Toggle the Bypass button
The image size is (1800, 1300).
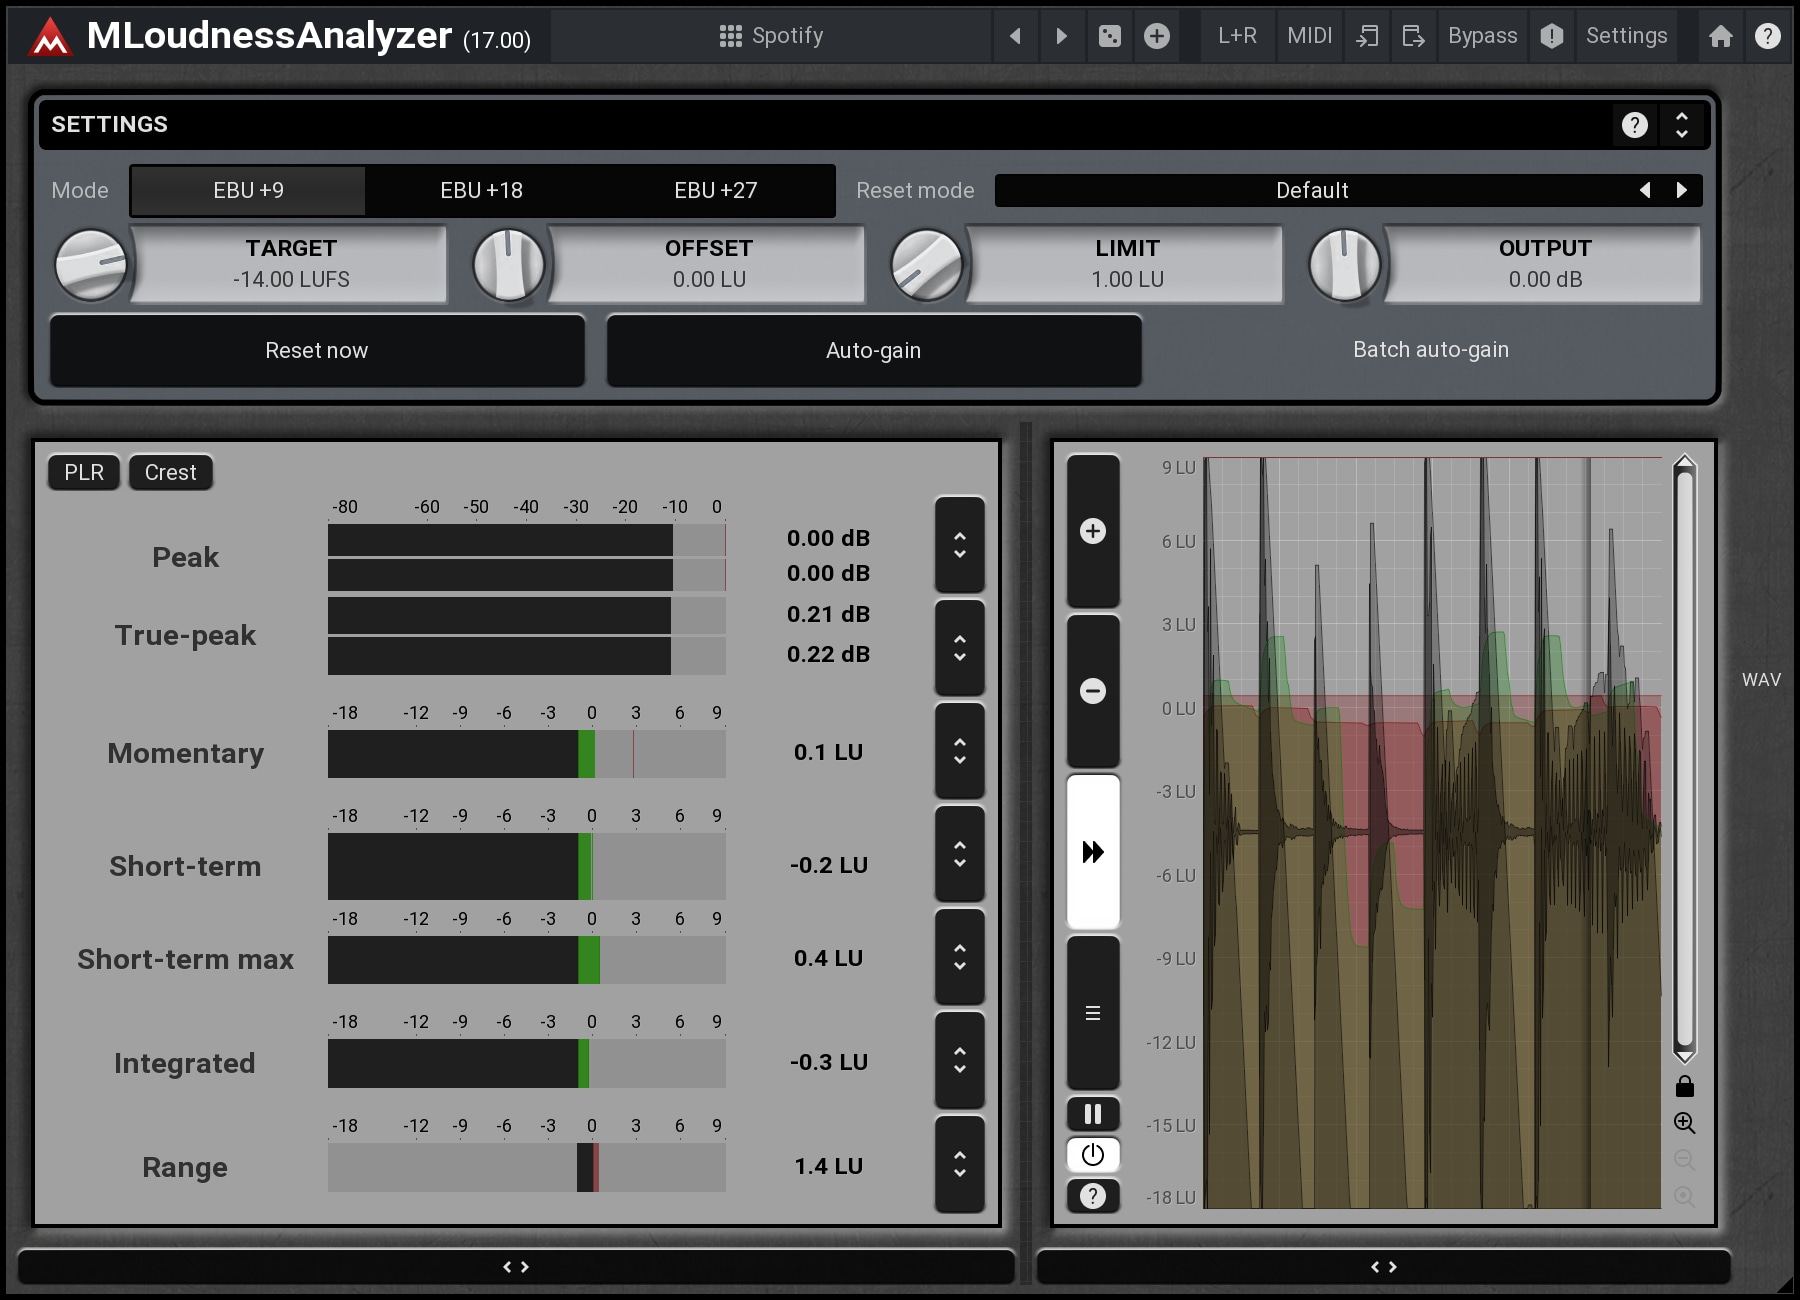[x=1482, y=37]
